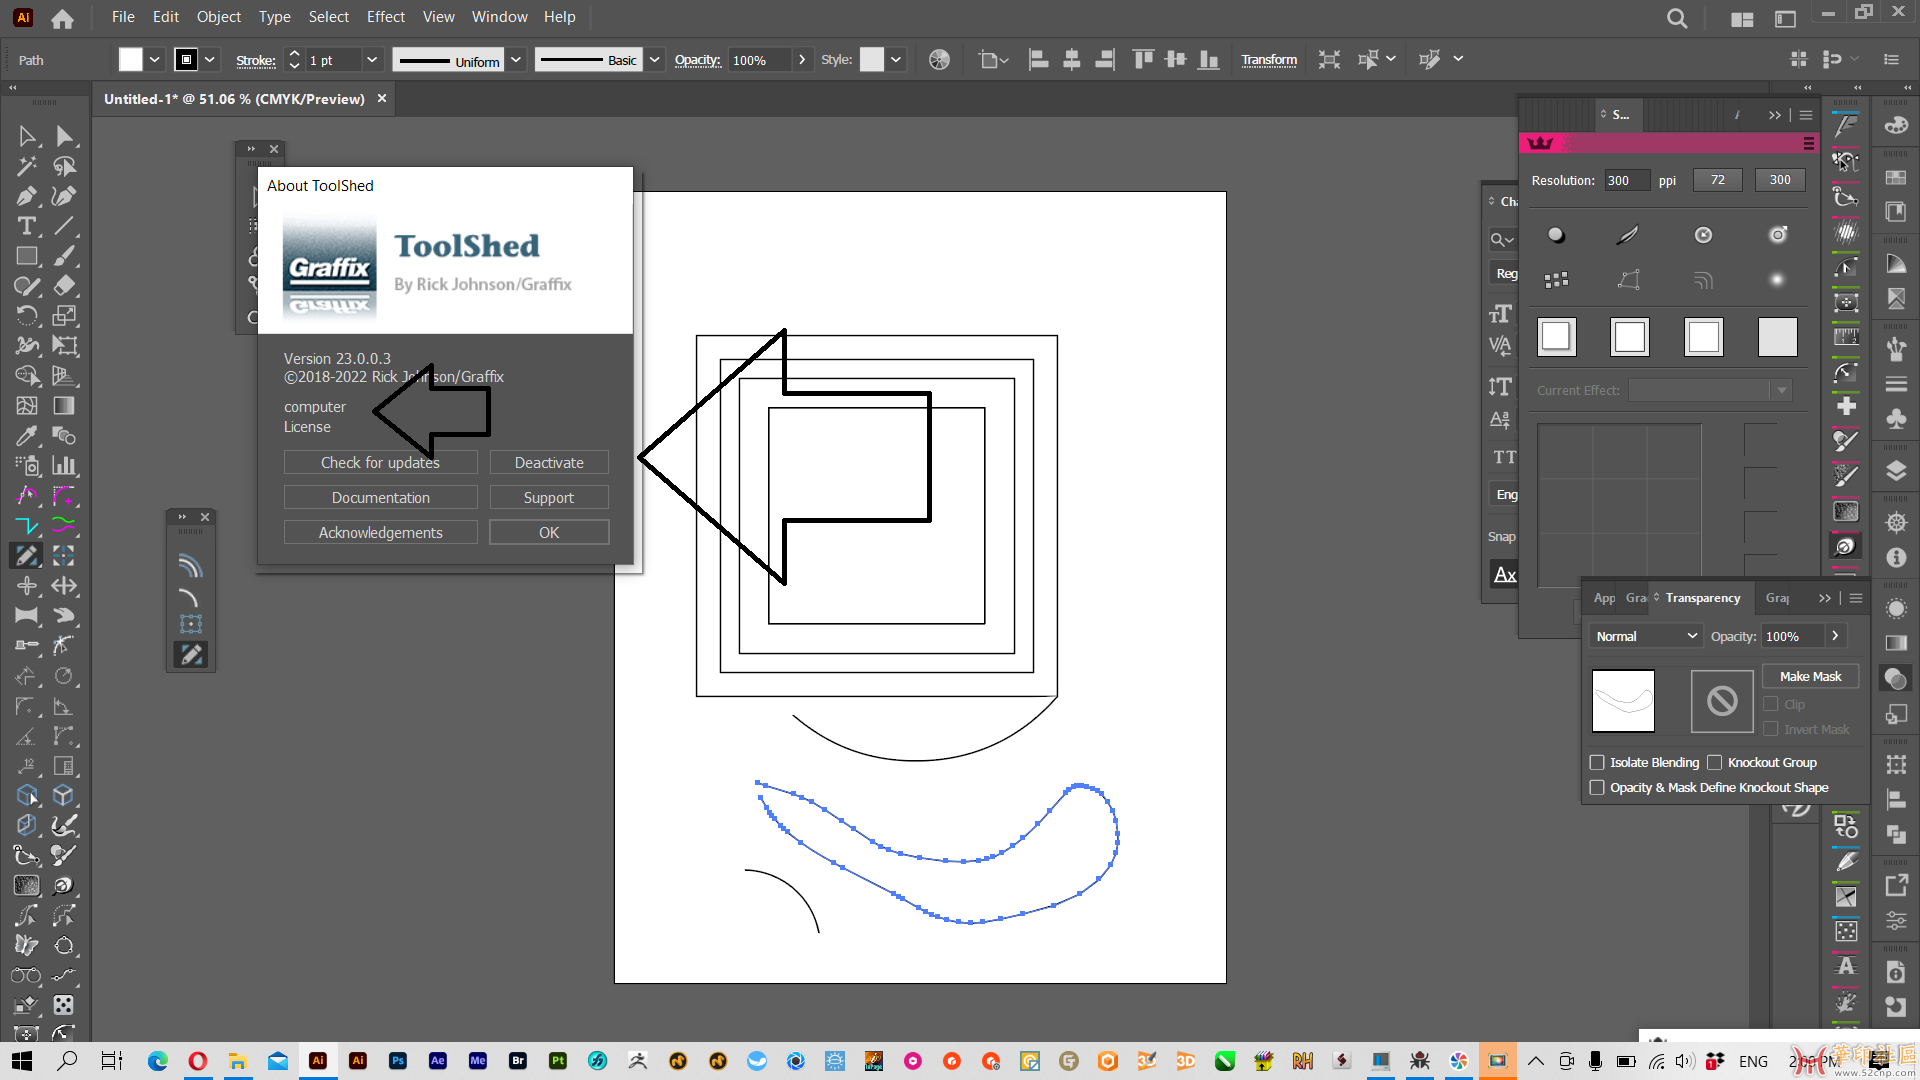Image resolution: width=1920 pixels, height=1080 pixels.
Task: Select the Rectangle tool
Action: tap(27, 256)
